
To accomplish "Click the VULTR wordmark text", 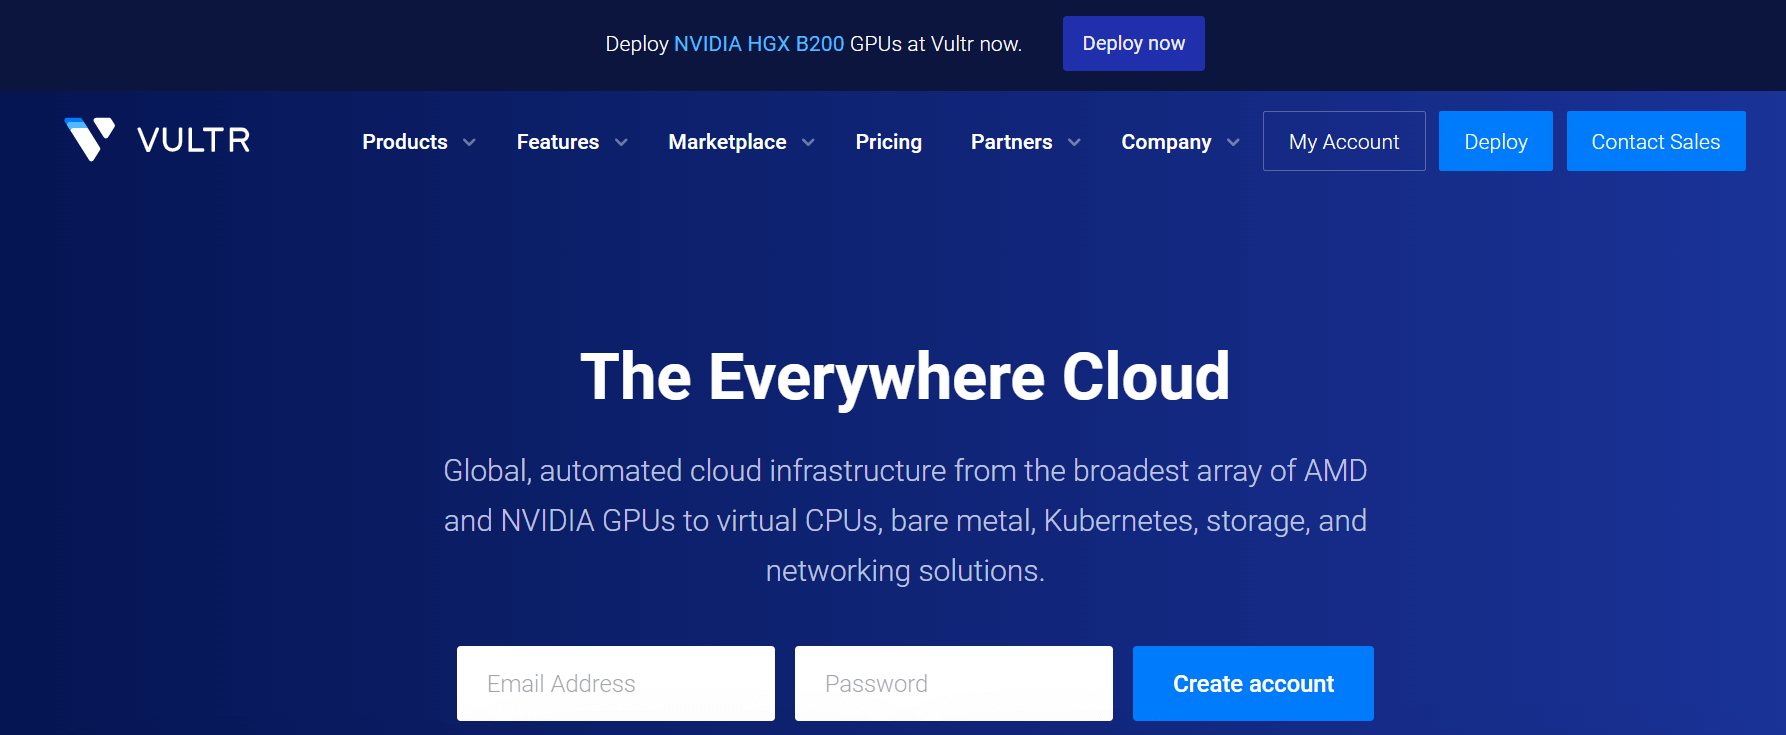I will 194,141.
